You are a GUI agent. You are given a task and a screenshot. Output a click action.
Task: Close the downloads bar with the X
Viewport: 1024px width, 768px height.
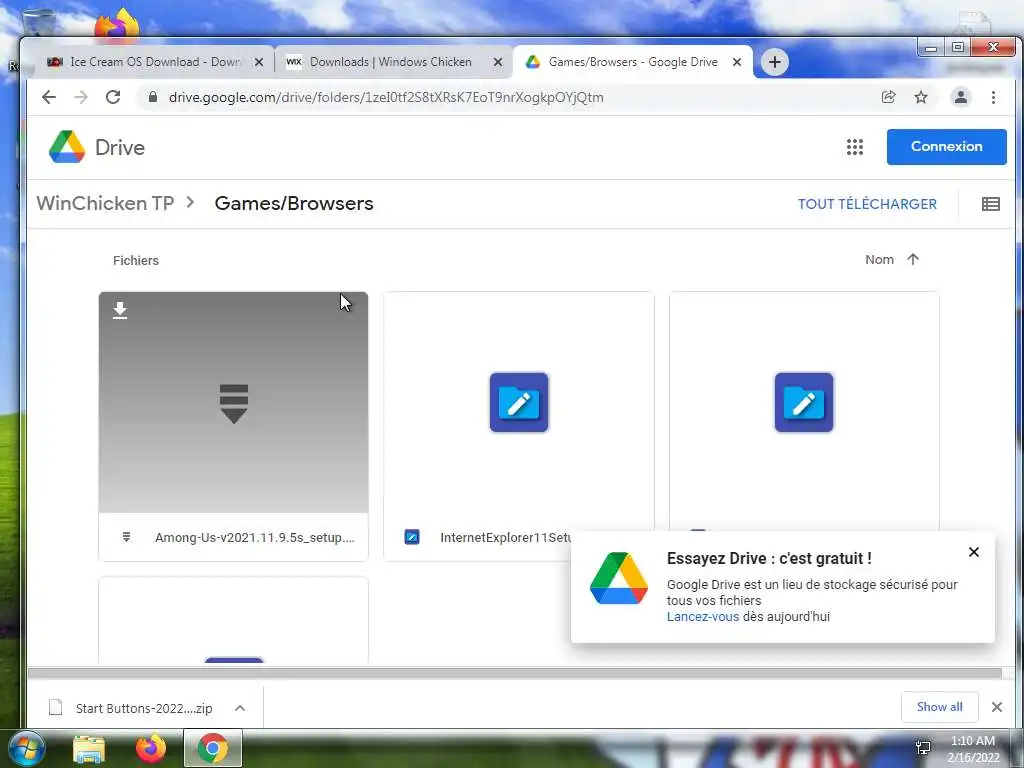[x=997, y=707]
